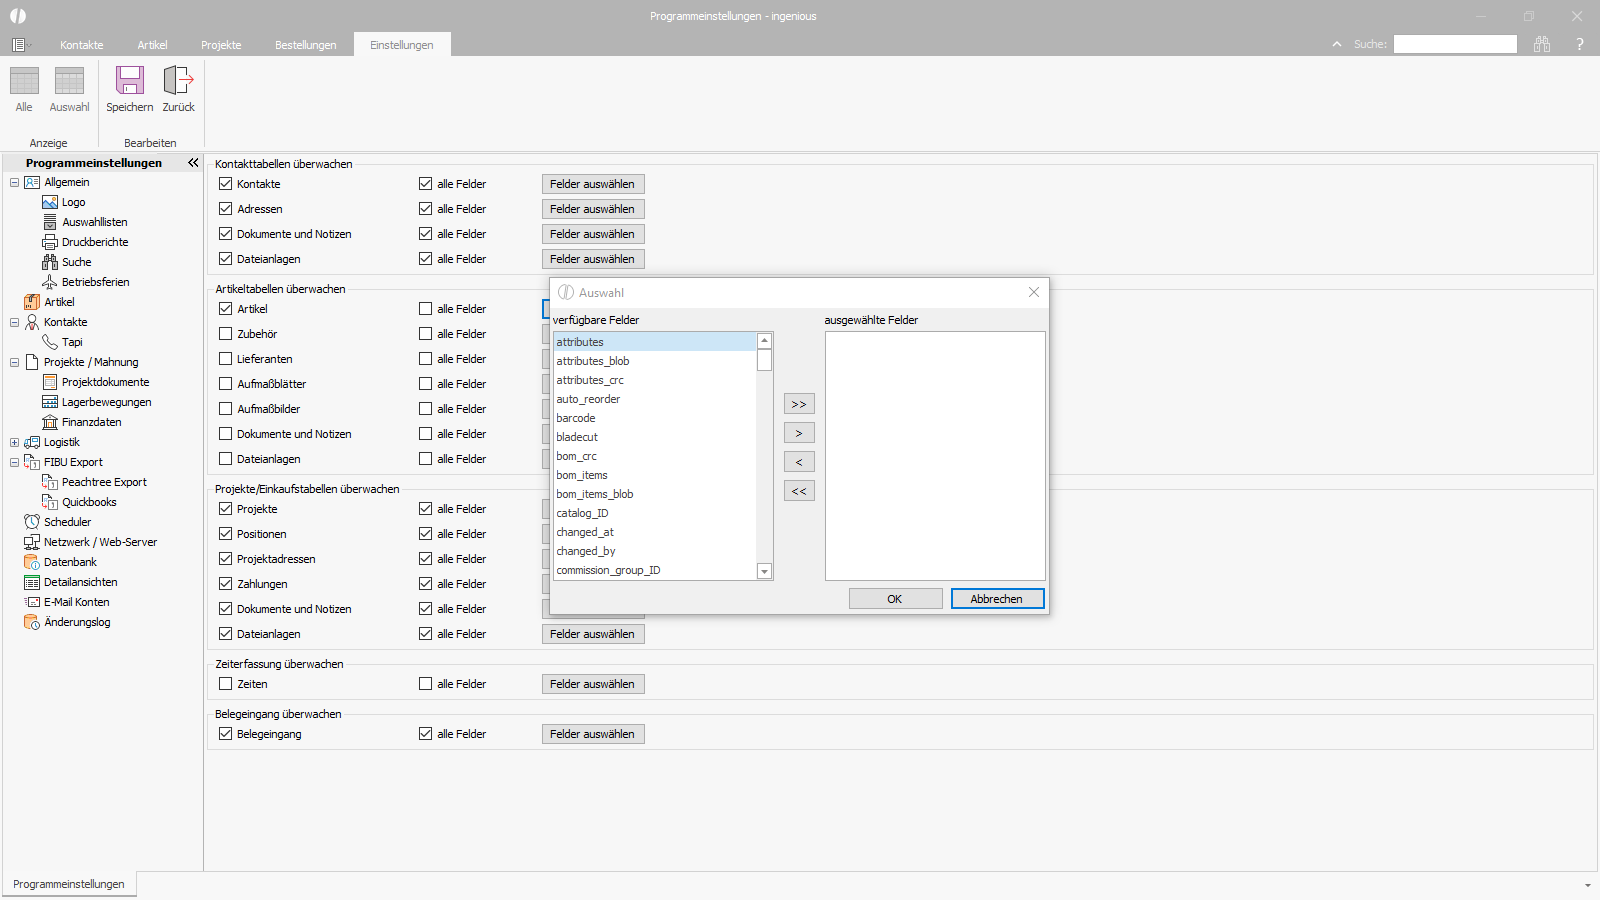This screenshot has height=900, width=1600.
Task: Open Suche settings in the tree
Action: click(x=76, y=262)
